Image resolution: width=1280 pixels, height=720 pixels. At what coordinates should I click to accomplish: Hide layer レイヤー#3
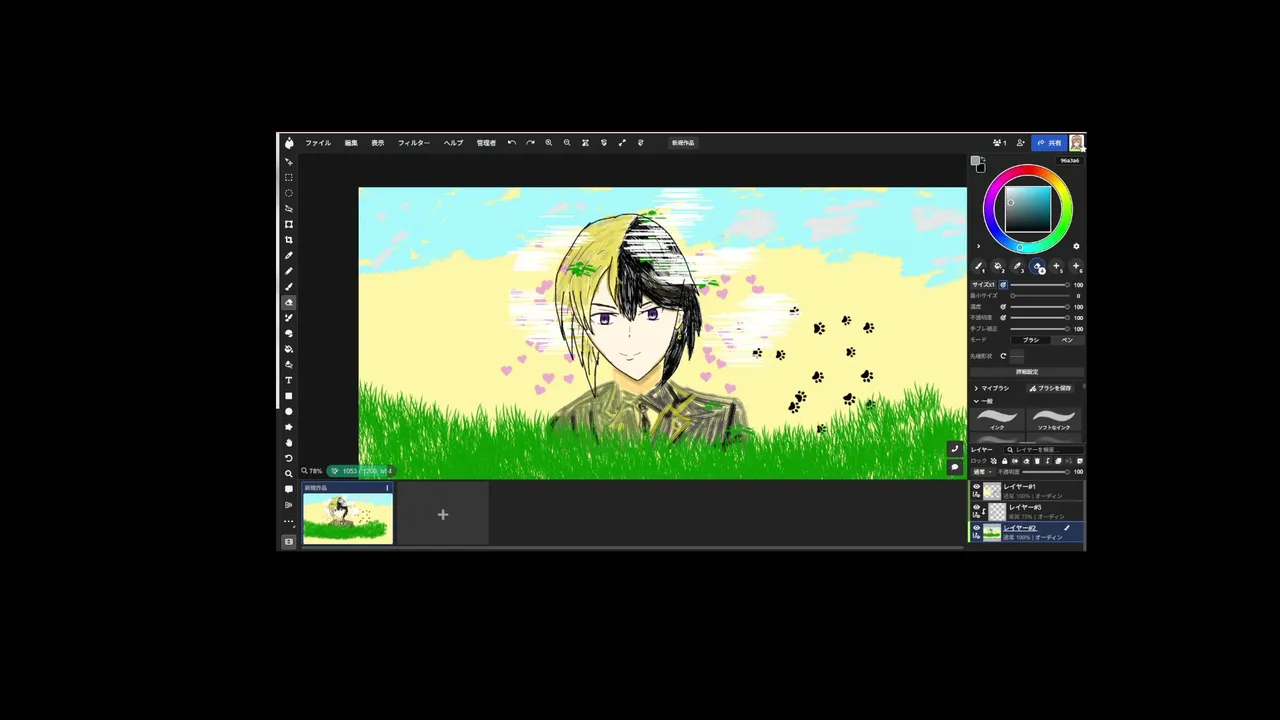(x=977, y=507)
